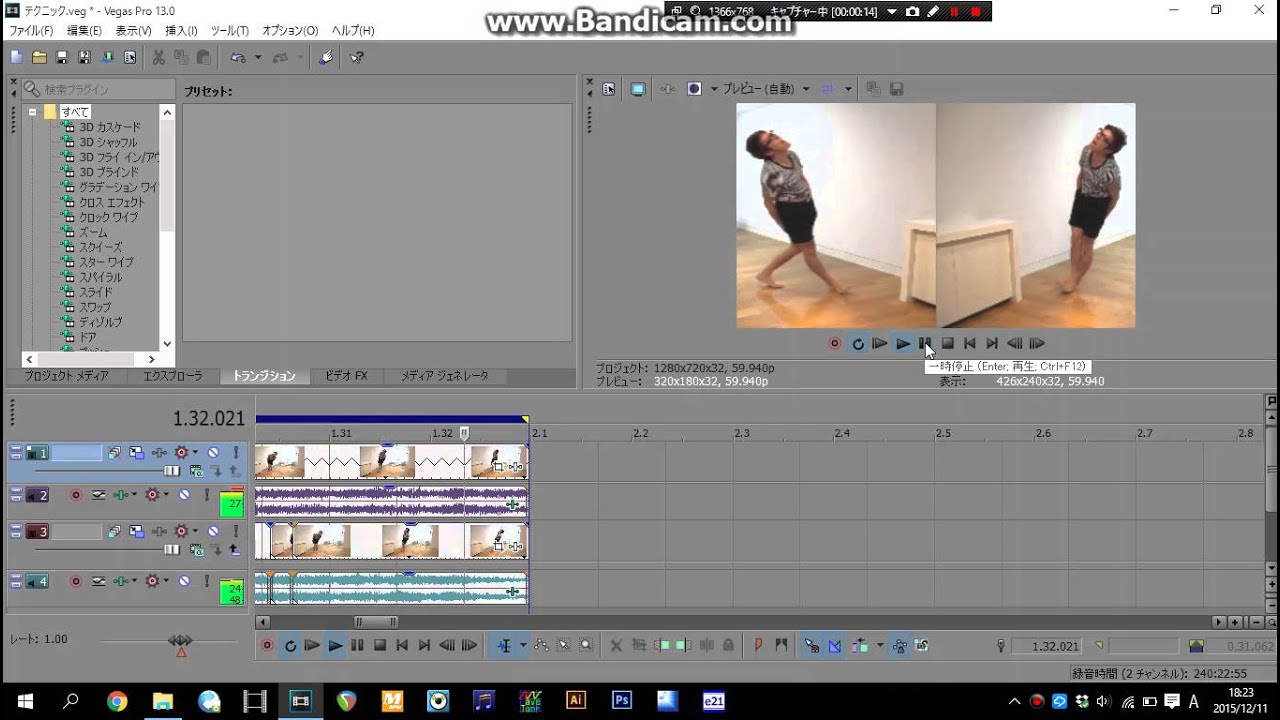This screenshot has width=1280, height=720.
Task: Switch to ビデオ FX tab
Action: click(346, 376)
